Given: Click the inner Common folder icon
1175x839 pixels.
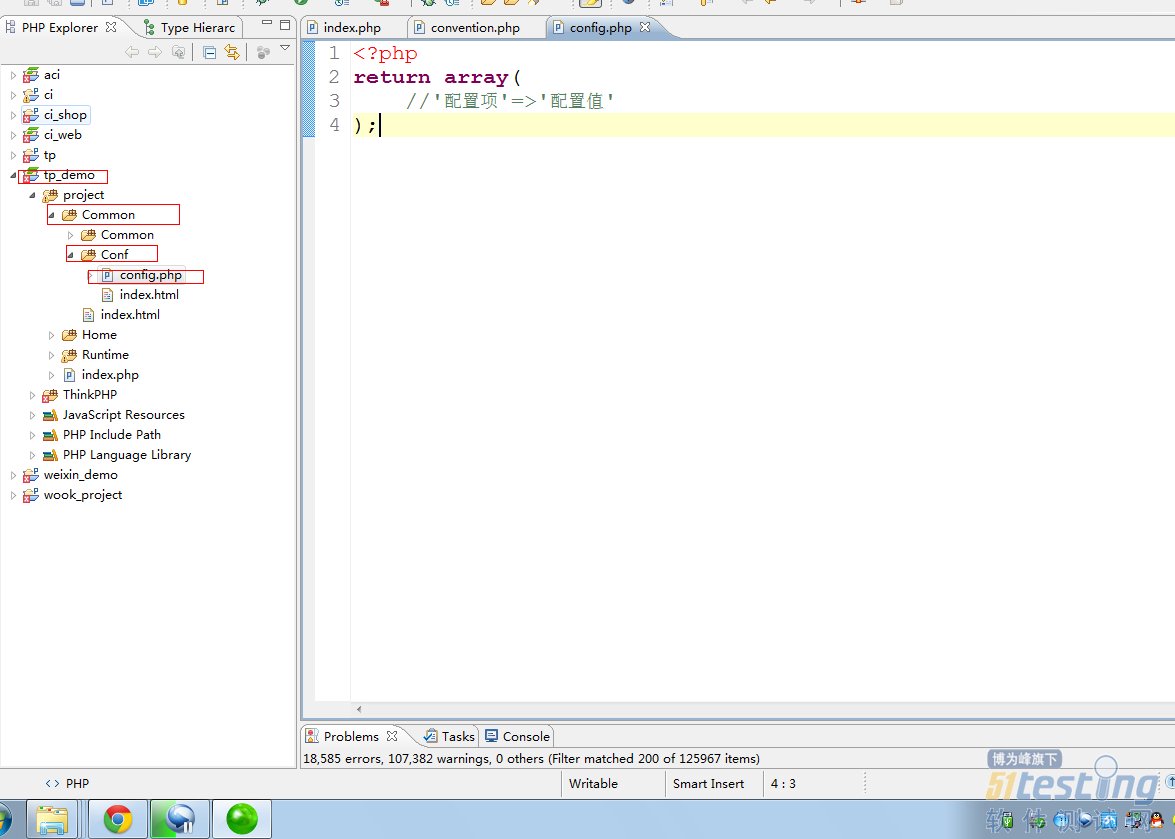Looking at the screenshot, I should (x=88, y=235).
